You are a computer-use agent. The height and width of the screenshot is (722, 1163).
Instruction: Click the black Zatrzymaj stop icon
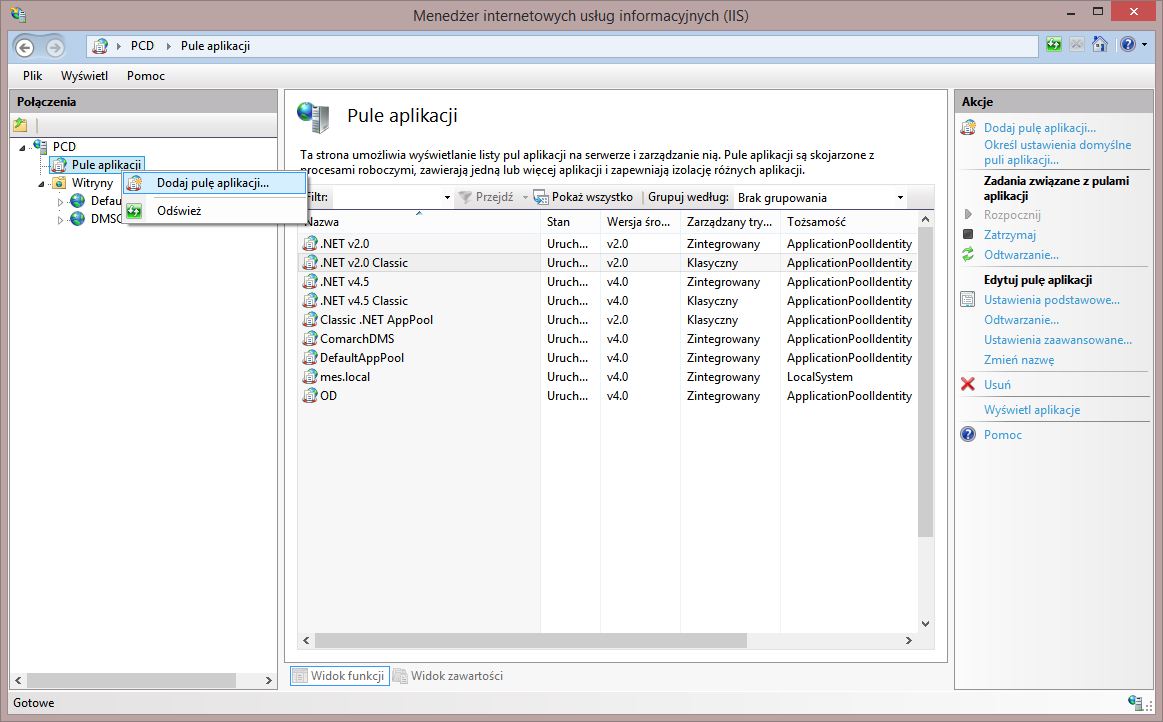click(x=968, y=234)
